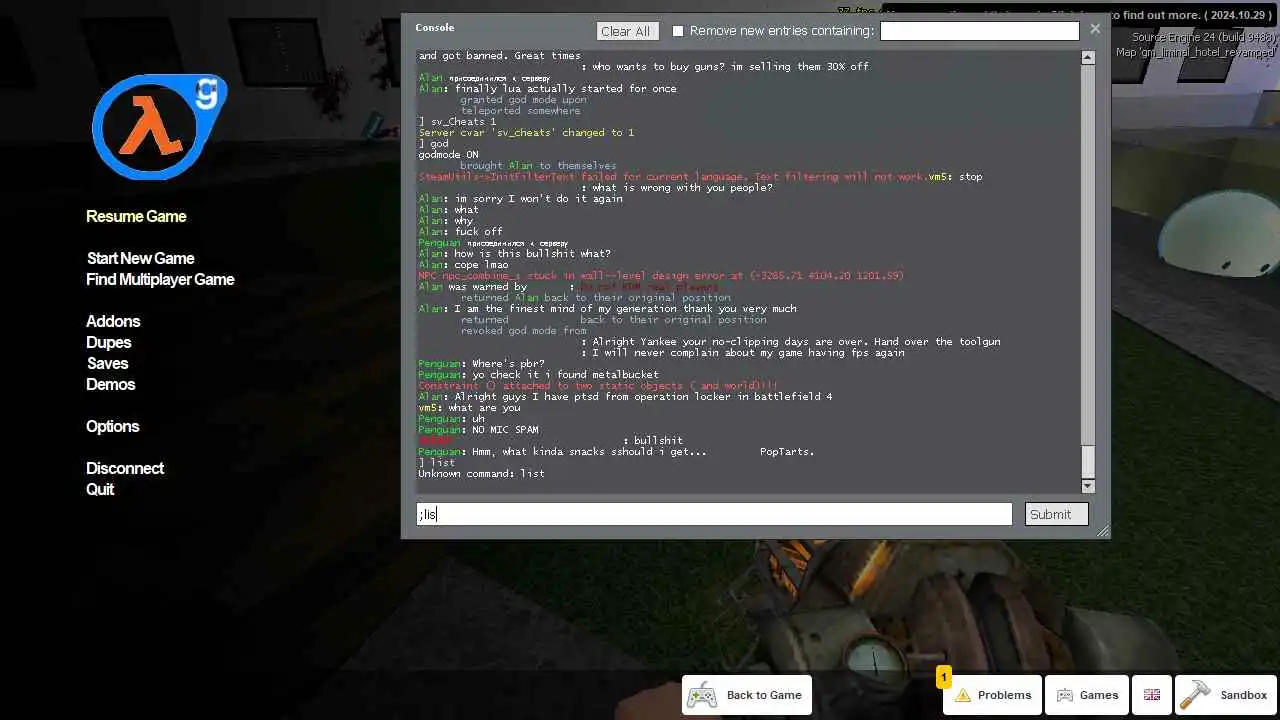Click the Console window title

click(434, 28)
